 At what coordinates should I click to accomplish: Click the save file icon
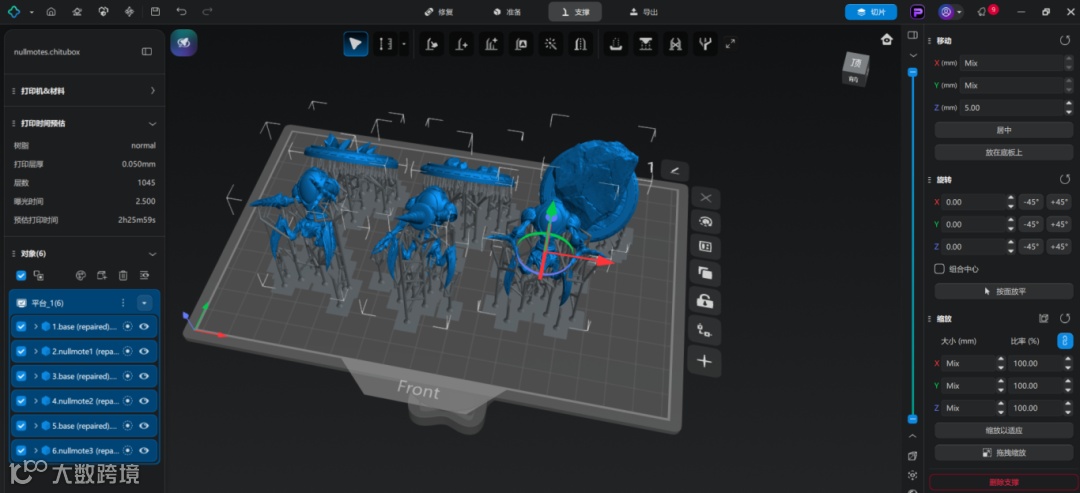(x=155, y=12)
